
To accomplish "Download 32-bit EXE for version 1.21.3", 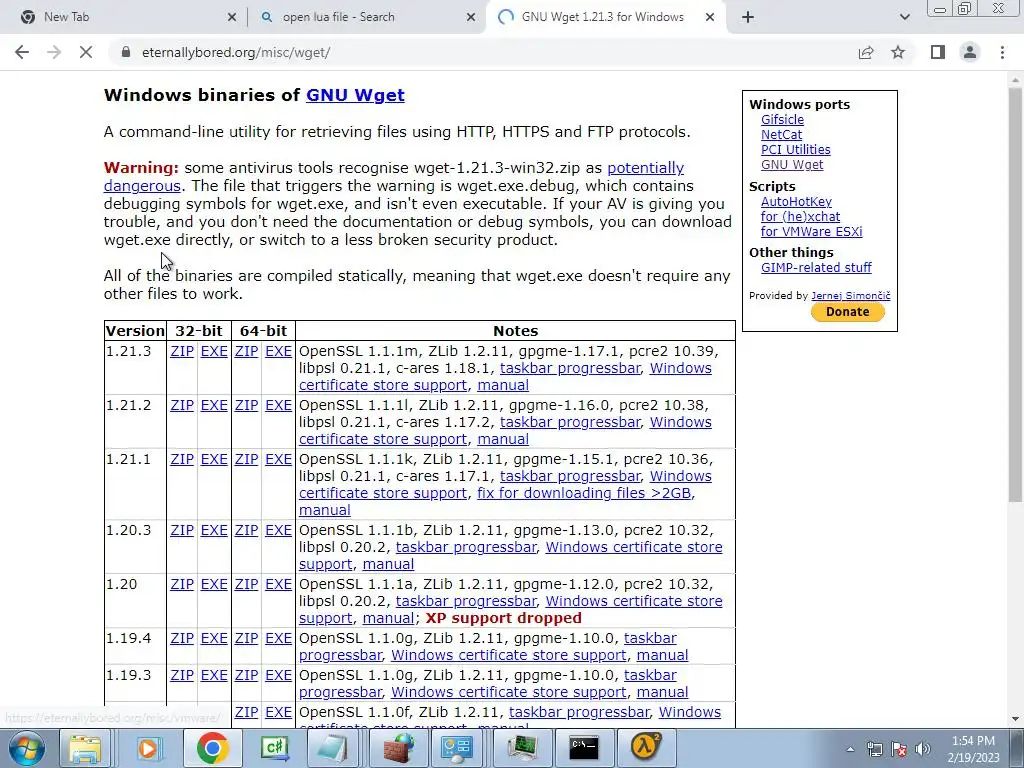I will coord(214,351).
